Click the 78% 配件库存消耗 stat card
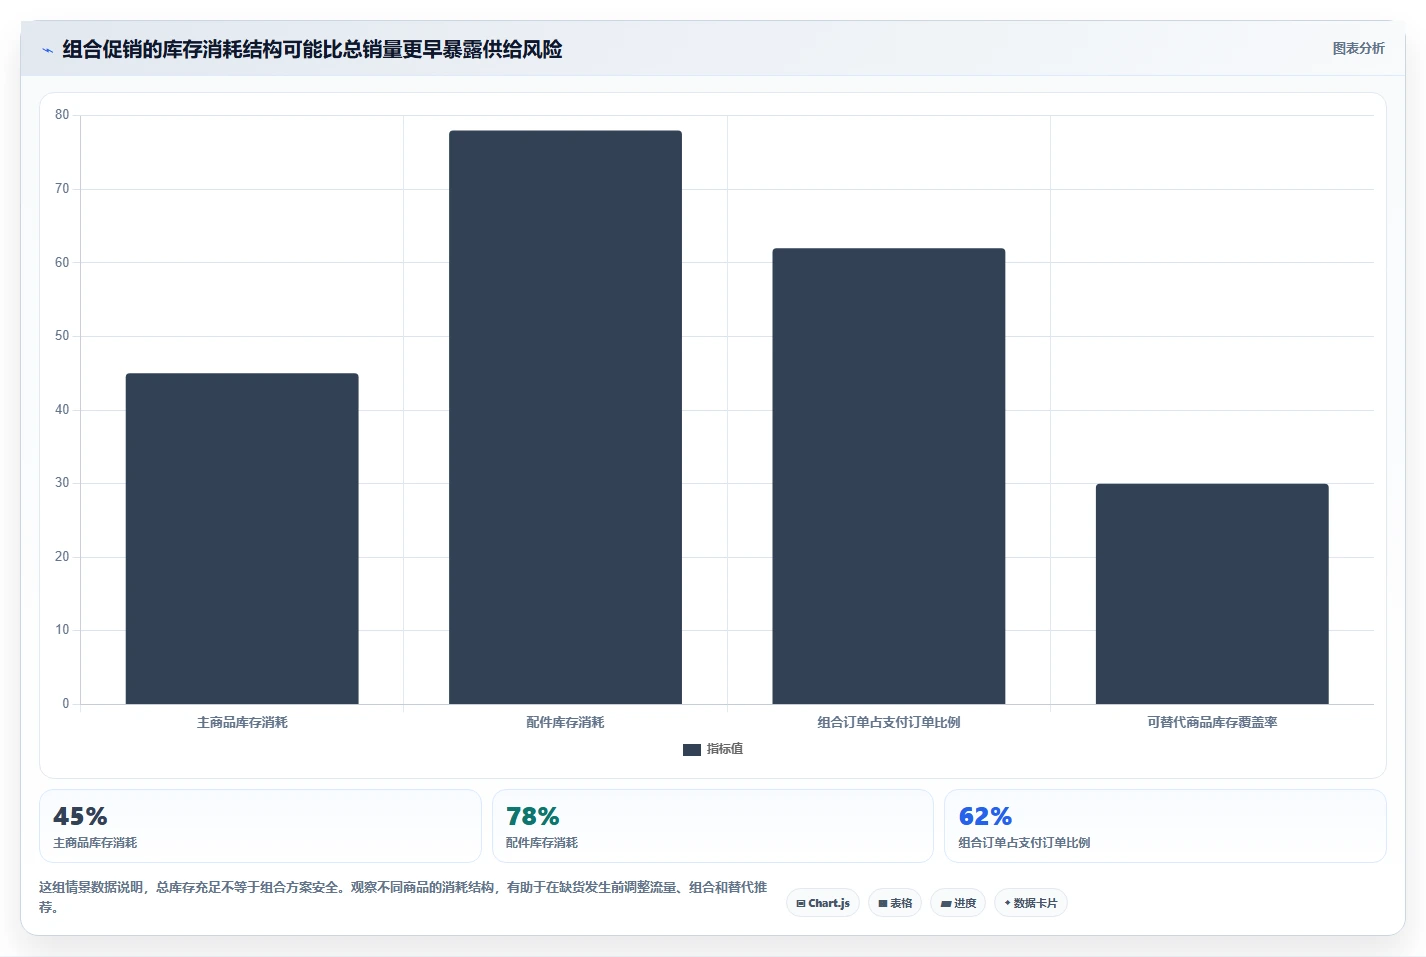Screen dimensions: 1426x957 (712, 826)
